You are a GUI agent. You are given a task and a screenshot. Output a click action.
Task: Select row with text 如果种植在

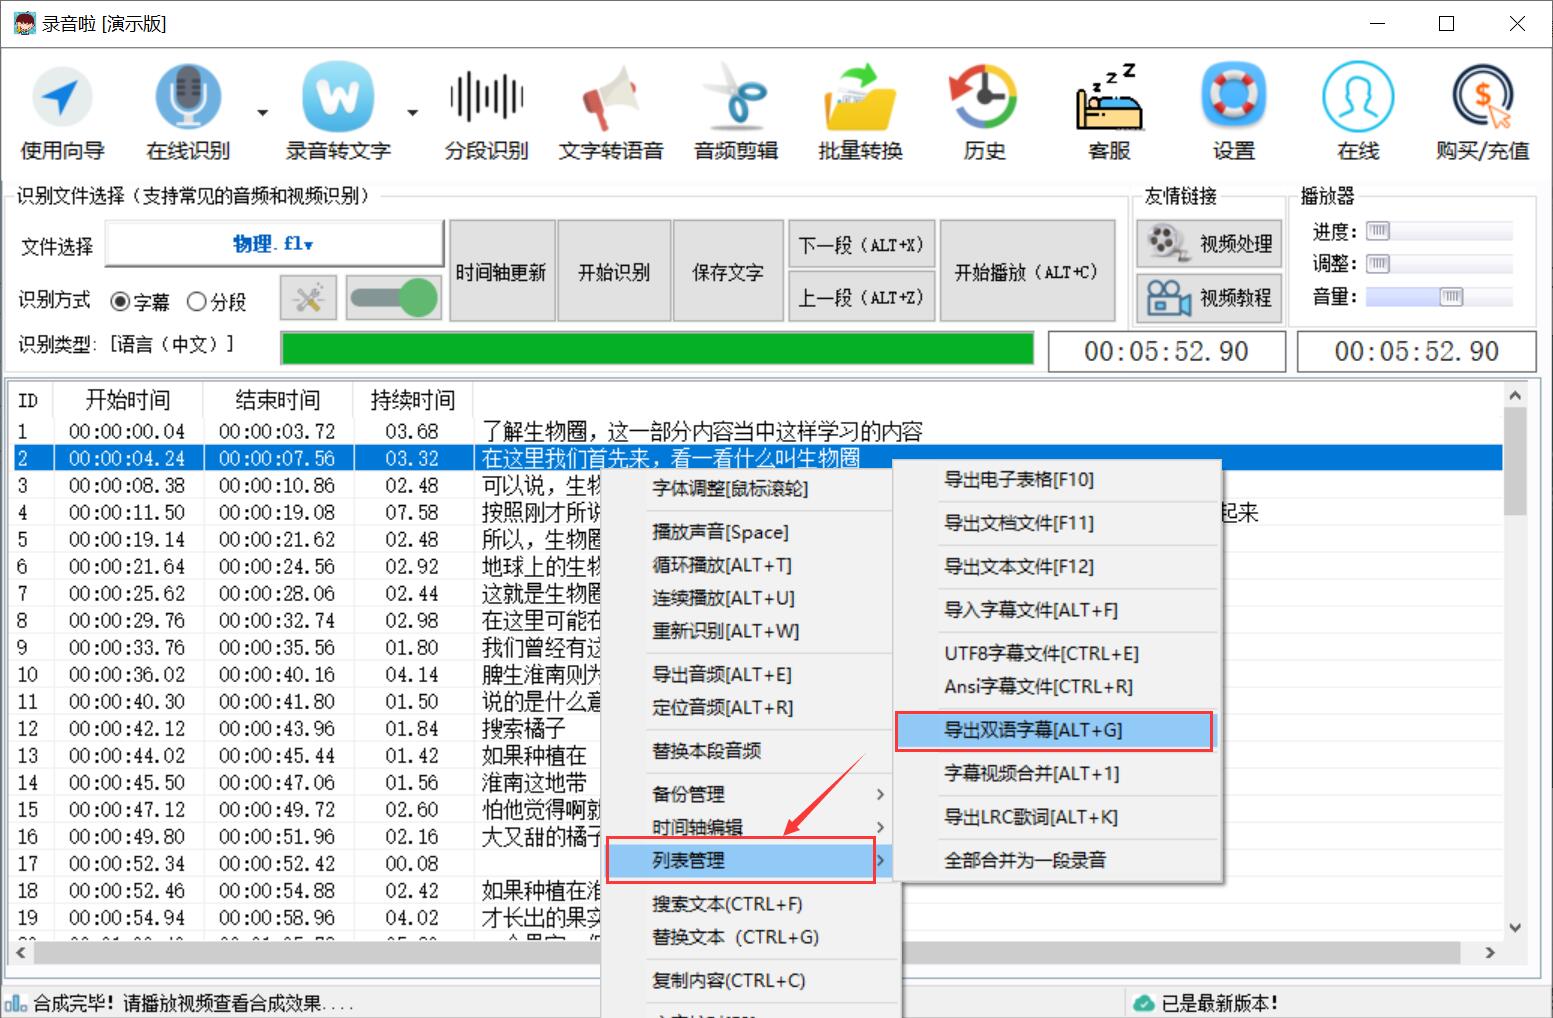pos(757,755)
